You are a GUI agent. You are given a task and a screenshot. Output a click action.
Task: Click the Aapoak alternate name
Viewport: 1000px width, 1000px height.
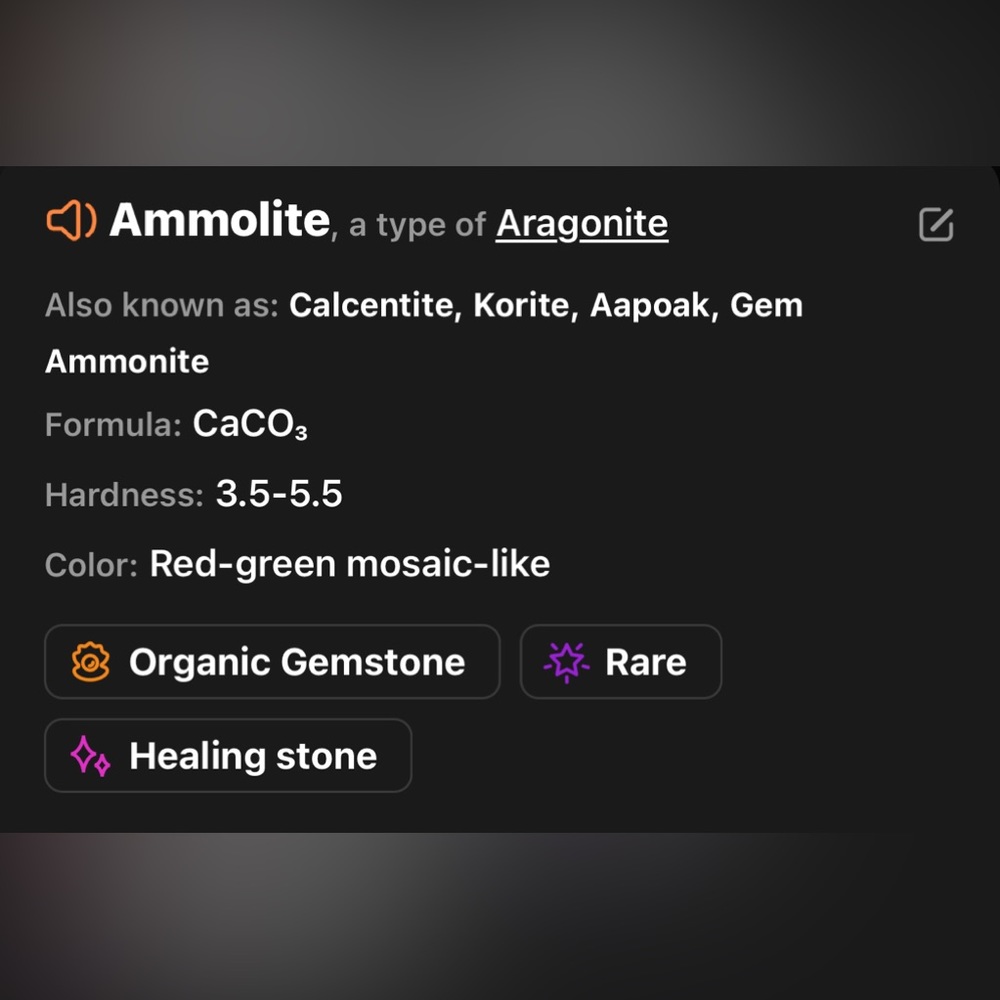[649, 305]
